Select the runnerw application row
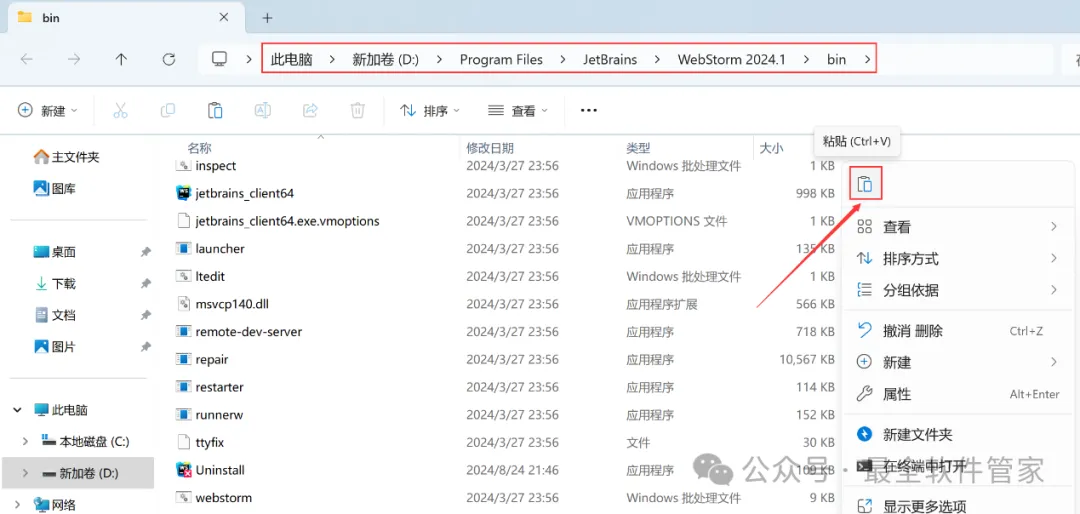The height and width of the screenshot is (514, 1080). point(506,415)
